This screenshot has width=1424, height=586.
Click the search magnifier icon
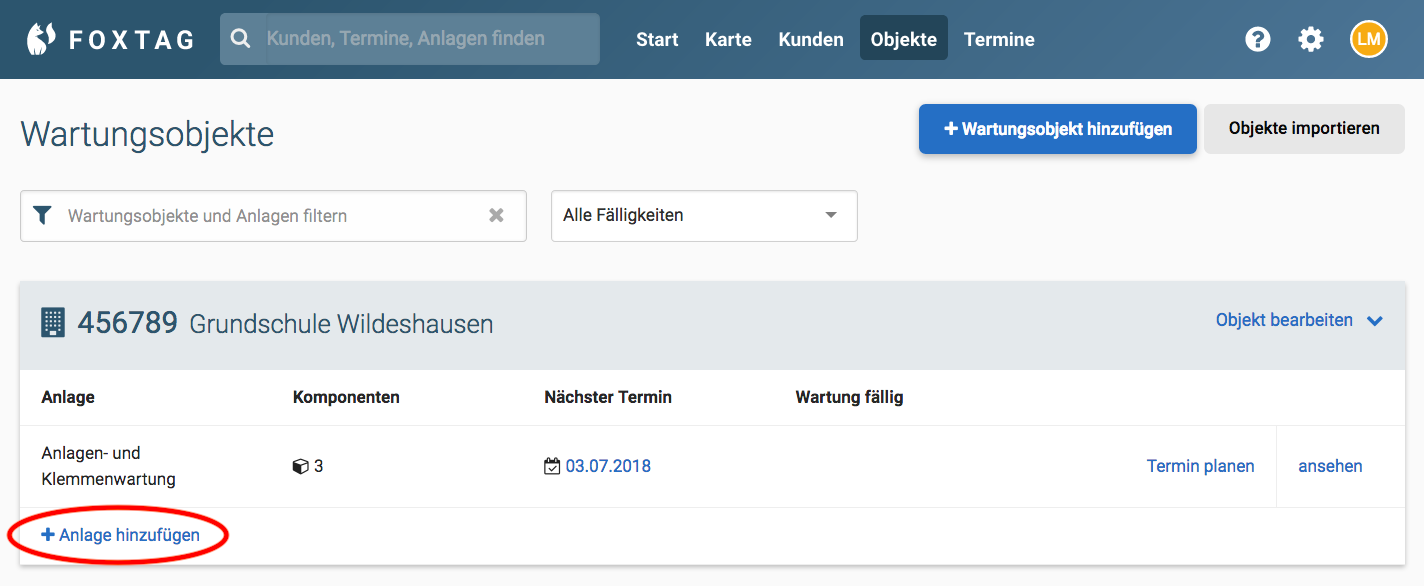click(240, 39)
